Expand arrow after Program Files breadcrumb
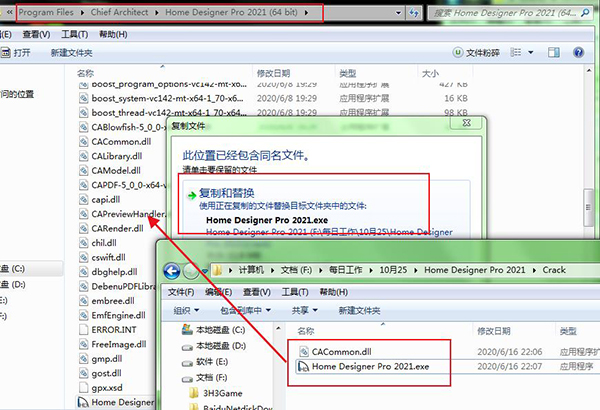The height and width of the screenshot is (410, 600). click(82, 13)
